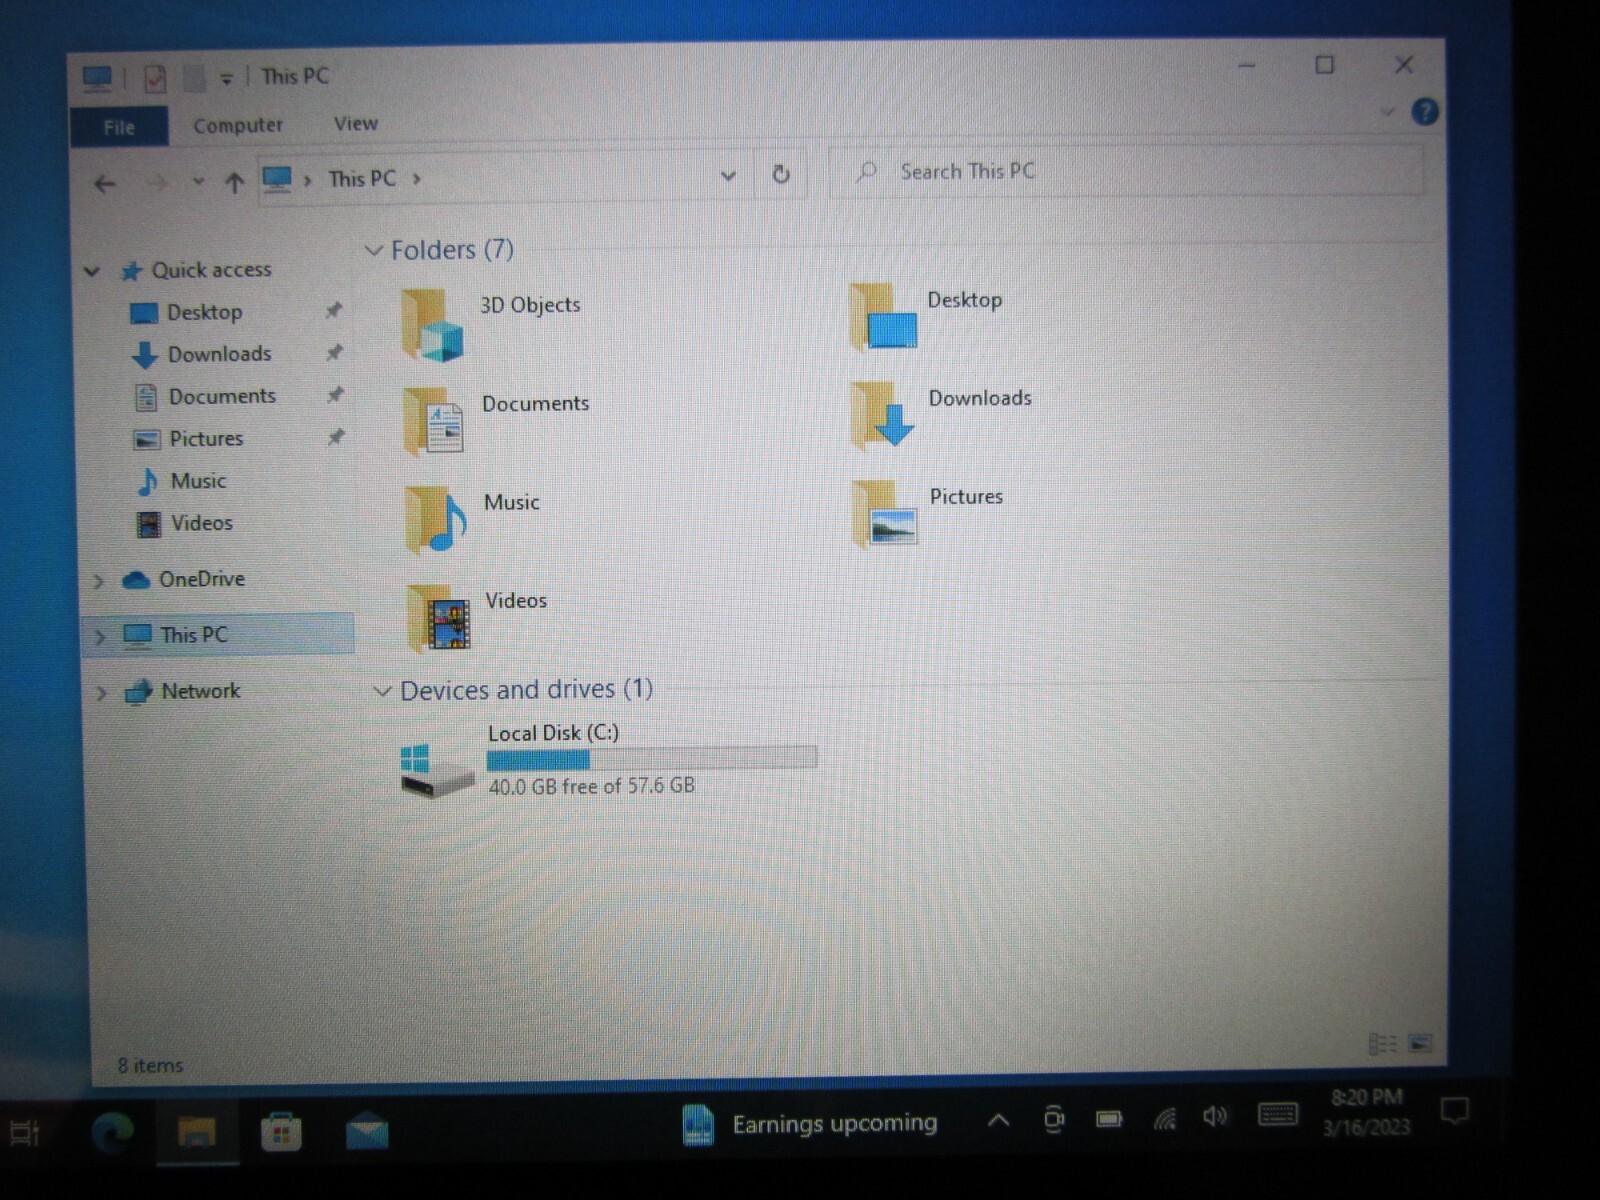1600x1200 pixels.
Task: Open the View ribbon tab
Action: coord(356,124)
